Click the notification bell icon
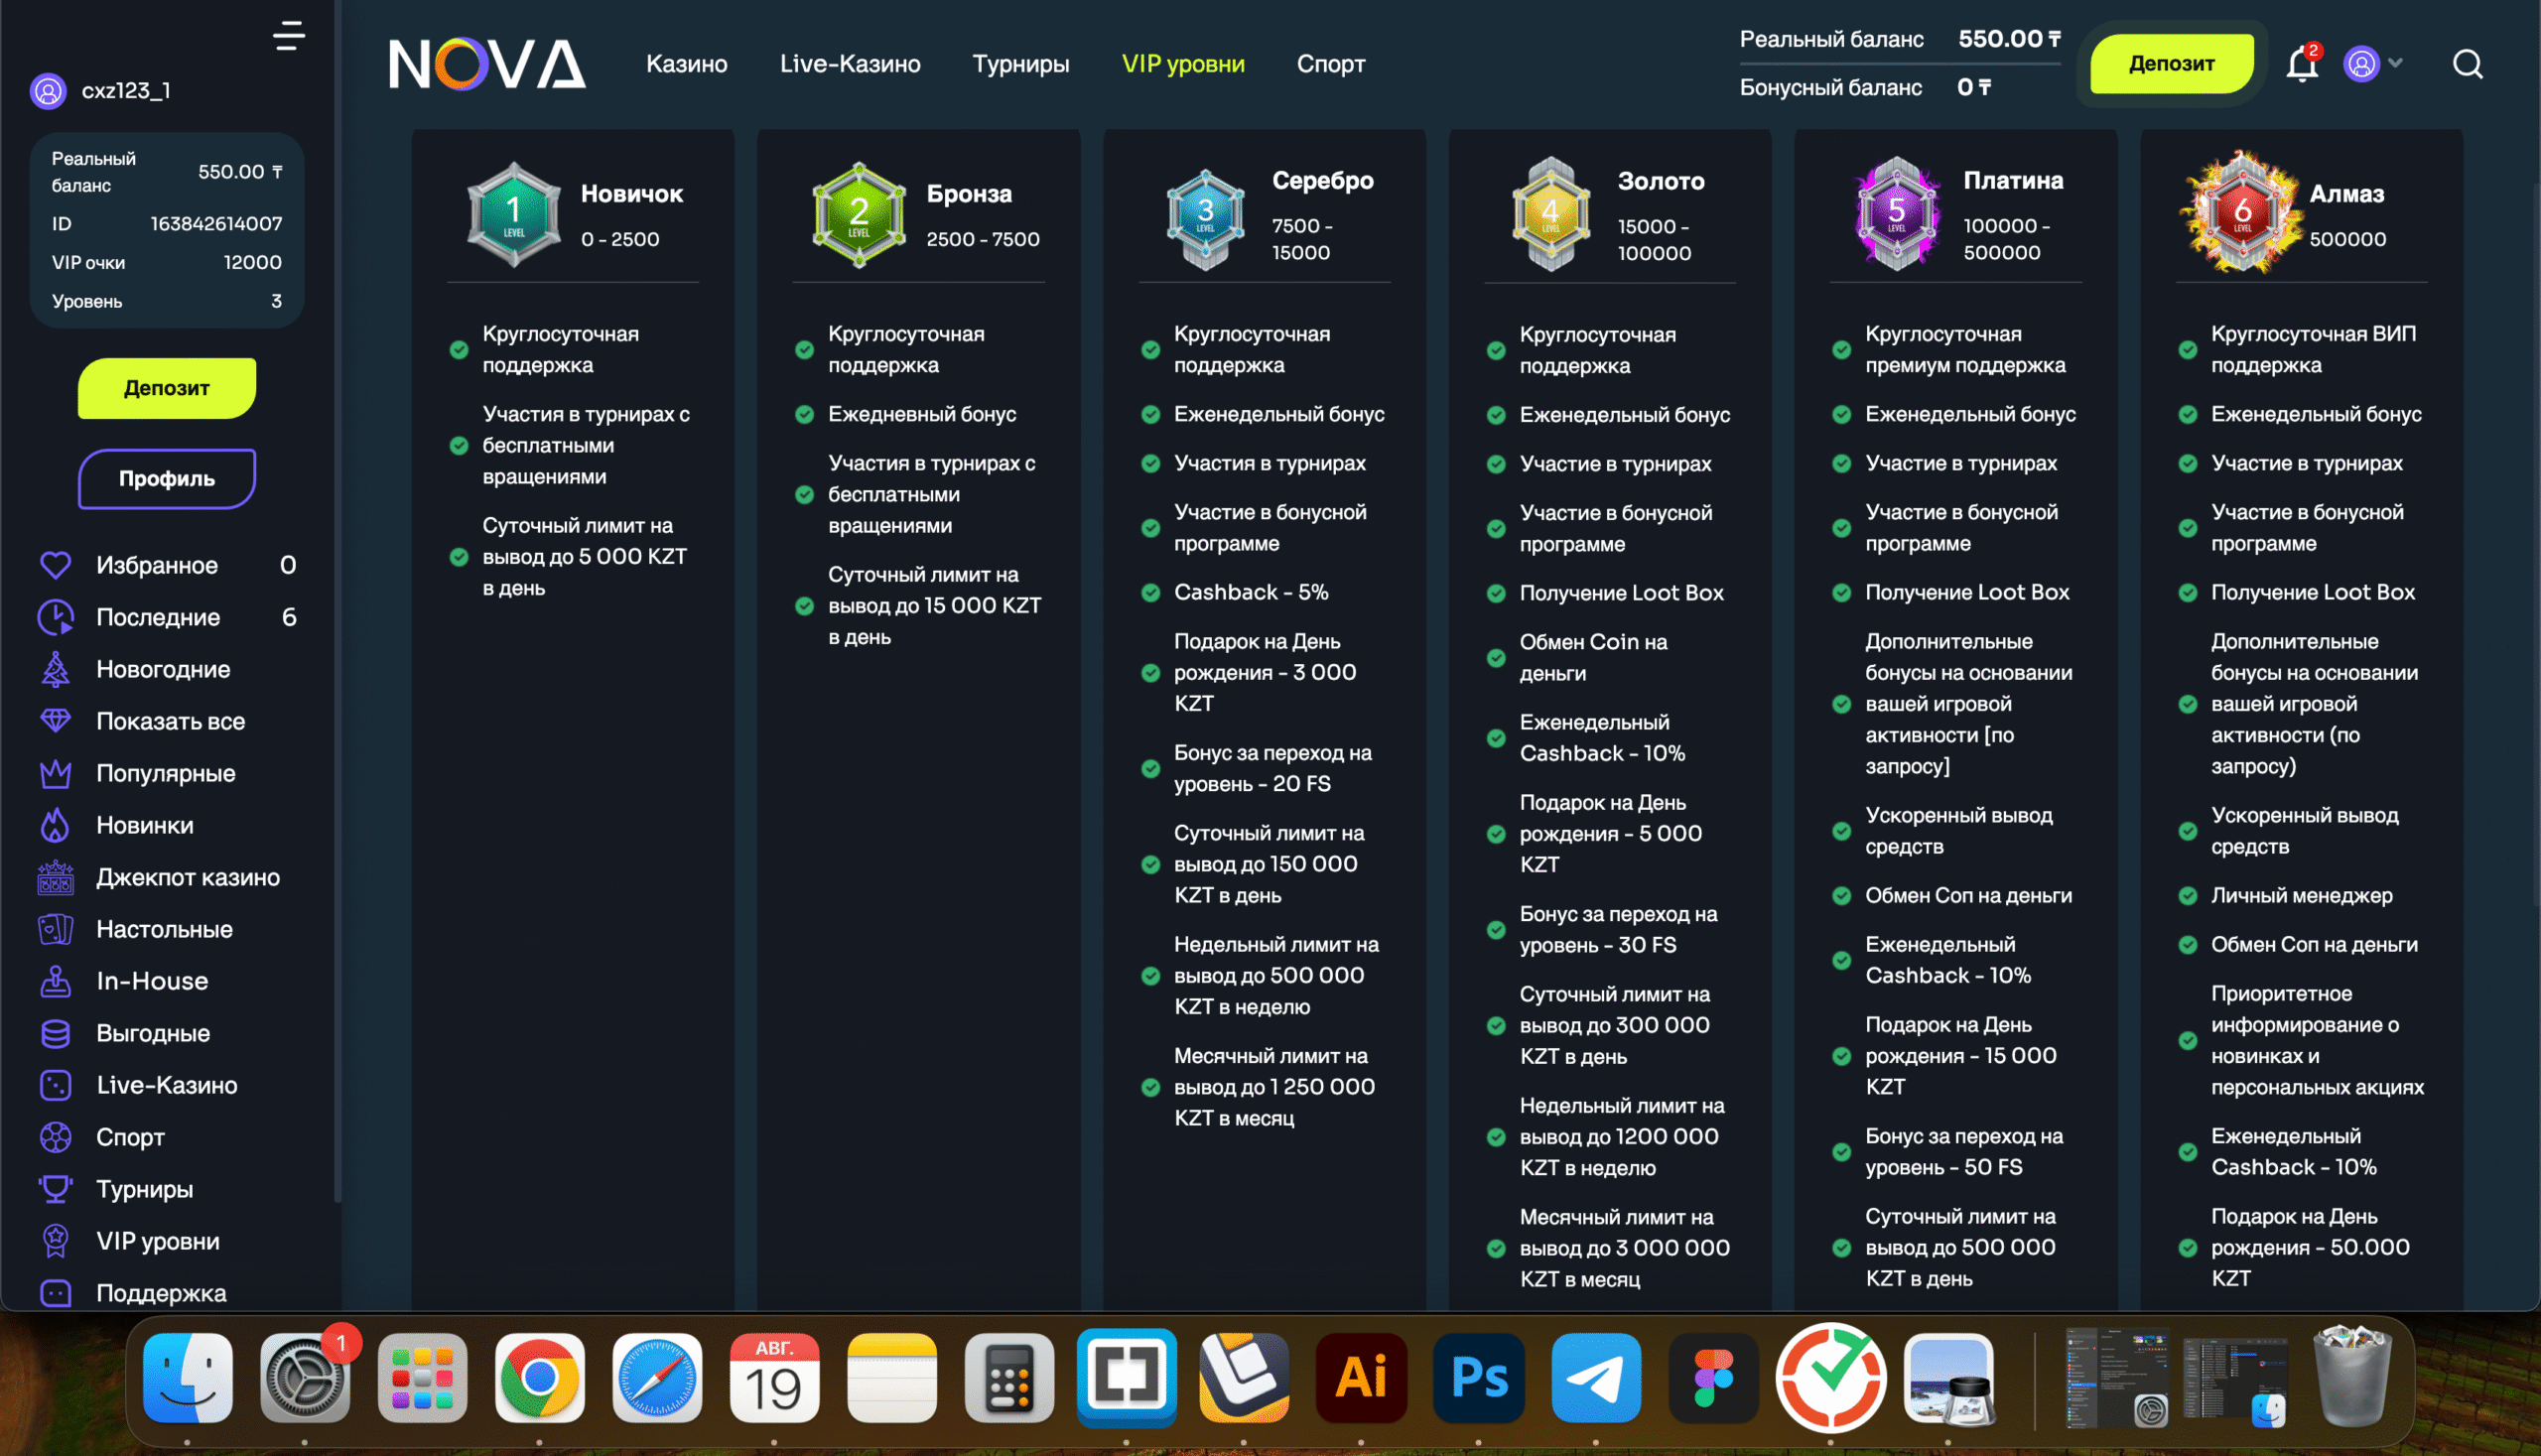Screen dimensions: 2541x1456 point(2301,65)
